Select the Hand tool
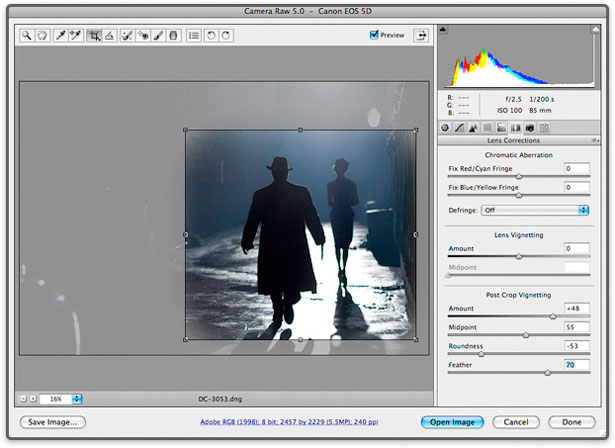Image resolution: width=615 pixels, height=448 pixels. (x=42, y=34)
